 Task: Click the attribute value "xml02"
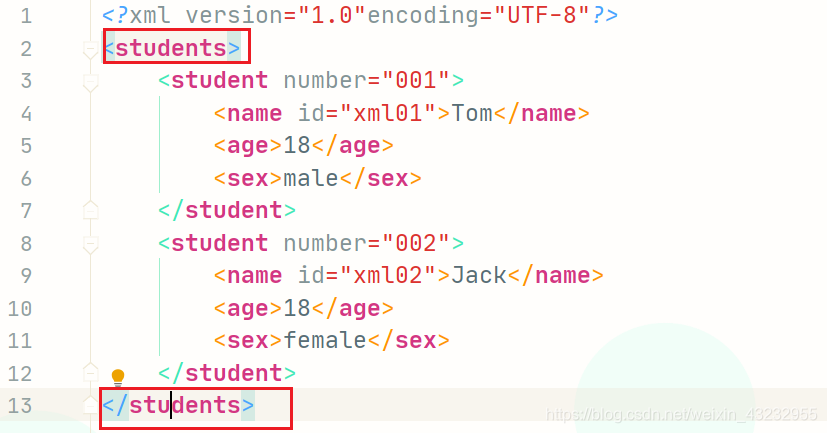pos(388,275)
